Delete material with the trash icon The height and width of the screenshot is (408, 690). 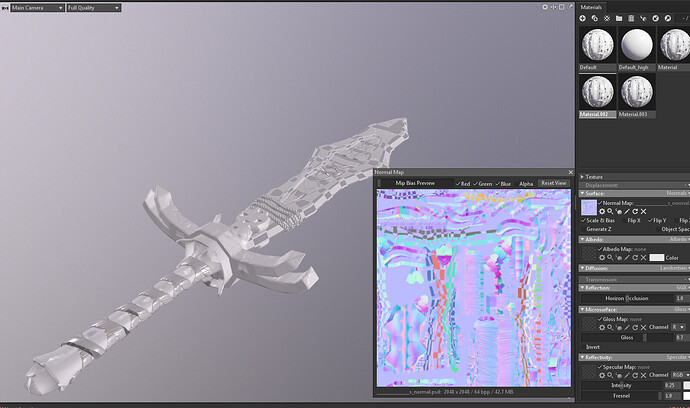pos(631,18)
